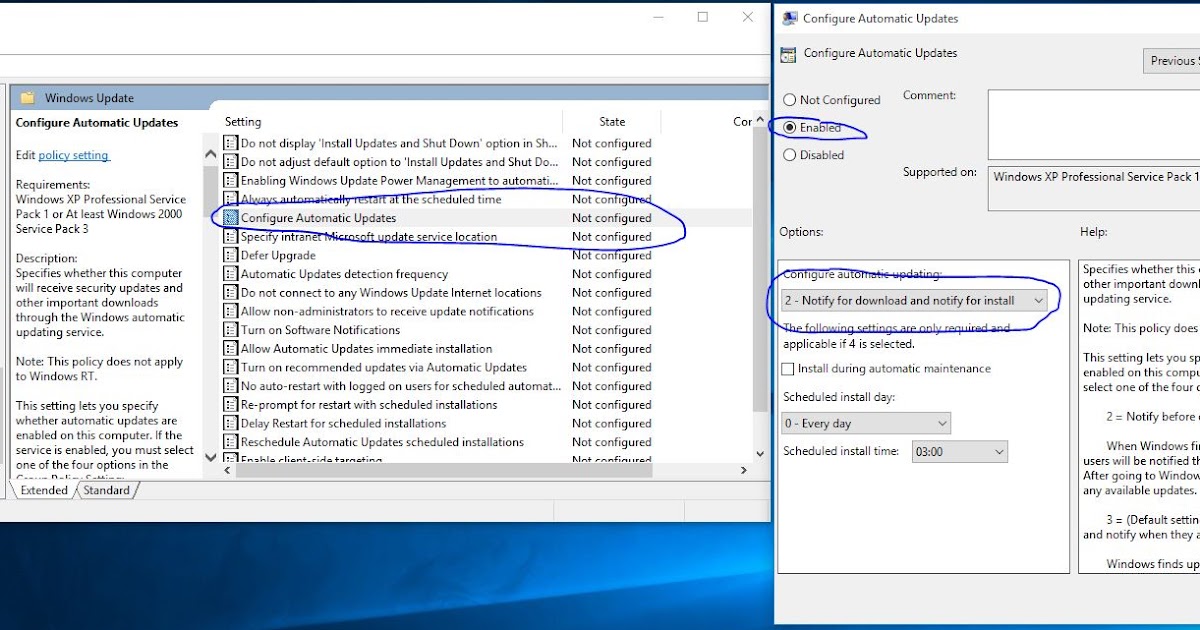Click the Windows Update folder icon
This screenshot has width=1200, height=630.
27,97
